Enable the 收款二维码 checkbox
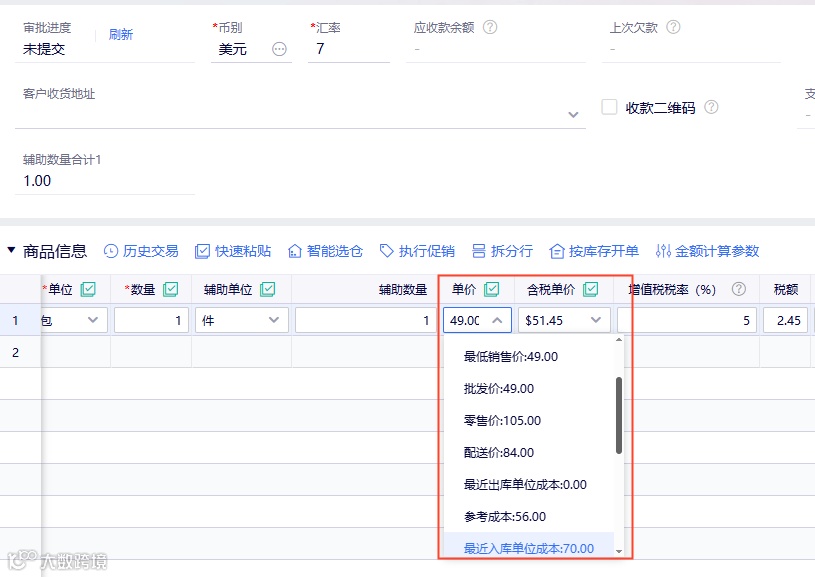The image size is (815, 577). click(x=609, y=107)
